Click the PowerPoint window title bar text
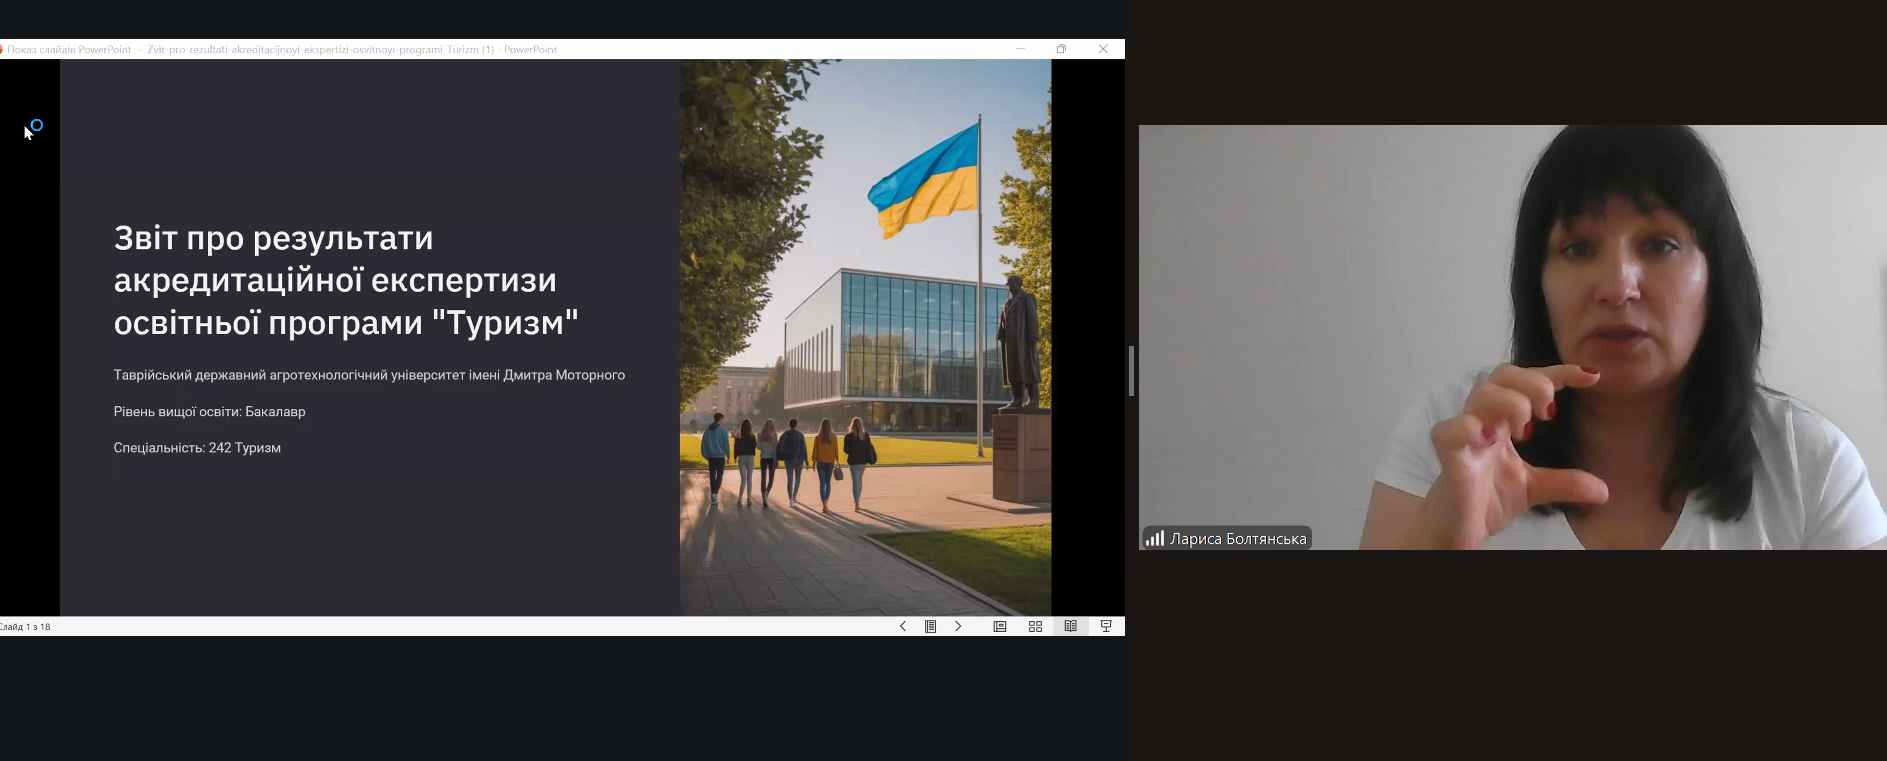1887x761 pixels. (x=282, y=49)
